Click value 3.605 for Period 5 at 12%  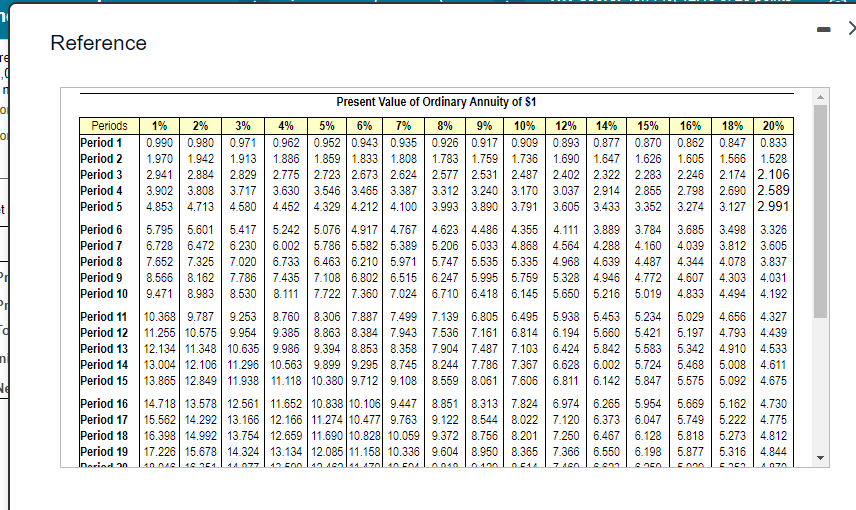pyautogui.click(x=566, y=206)
